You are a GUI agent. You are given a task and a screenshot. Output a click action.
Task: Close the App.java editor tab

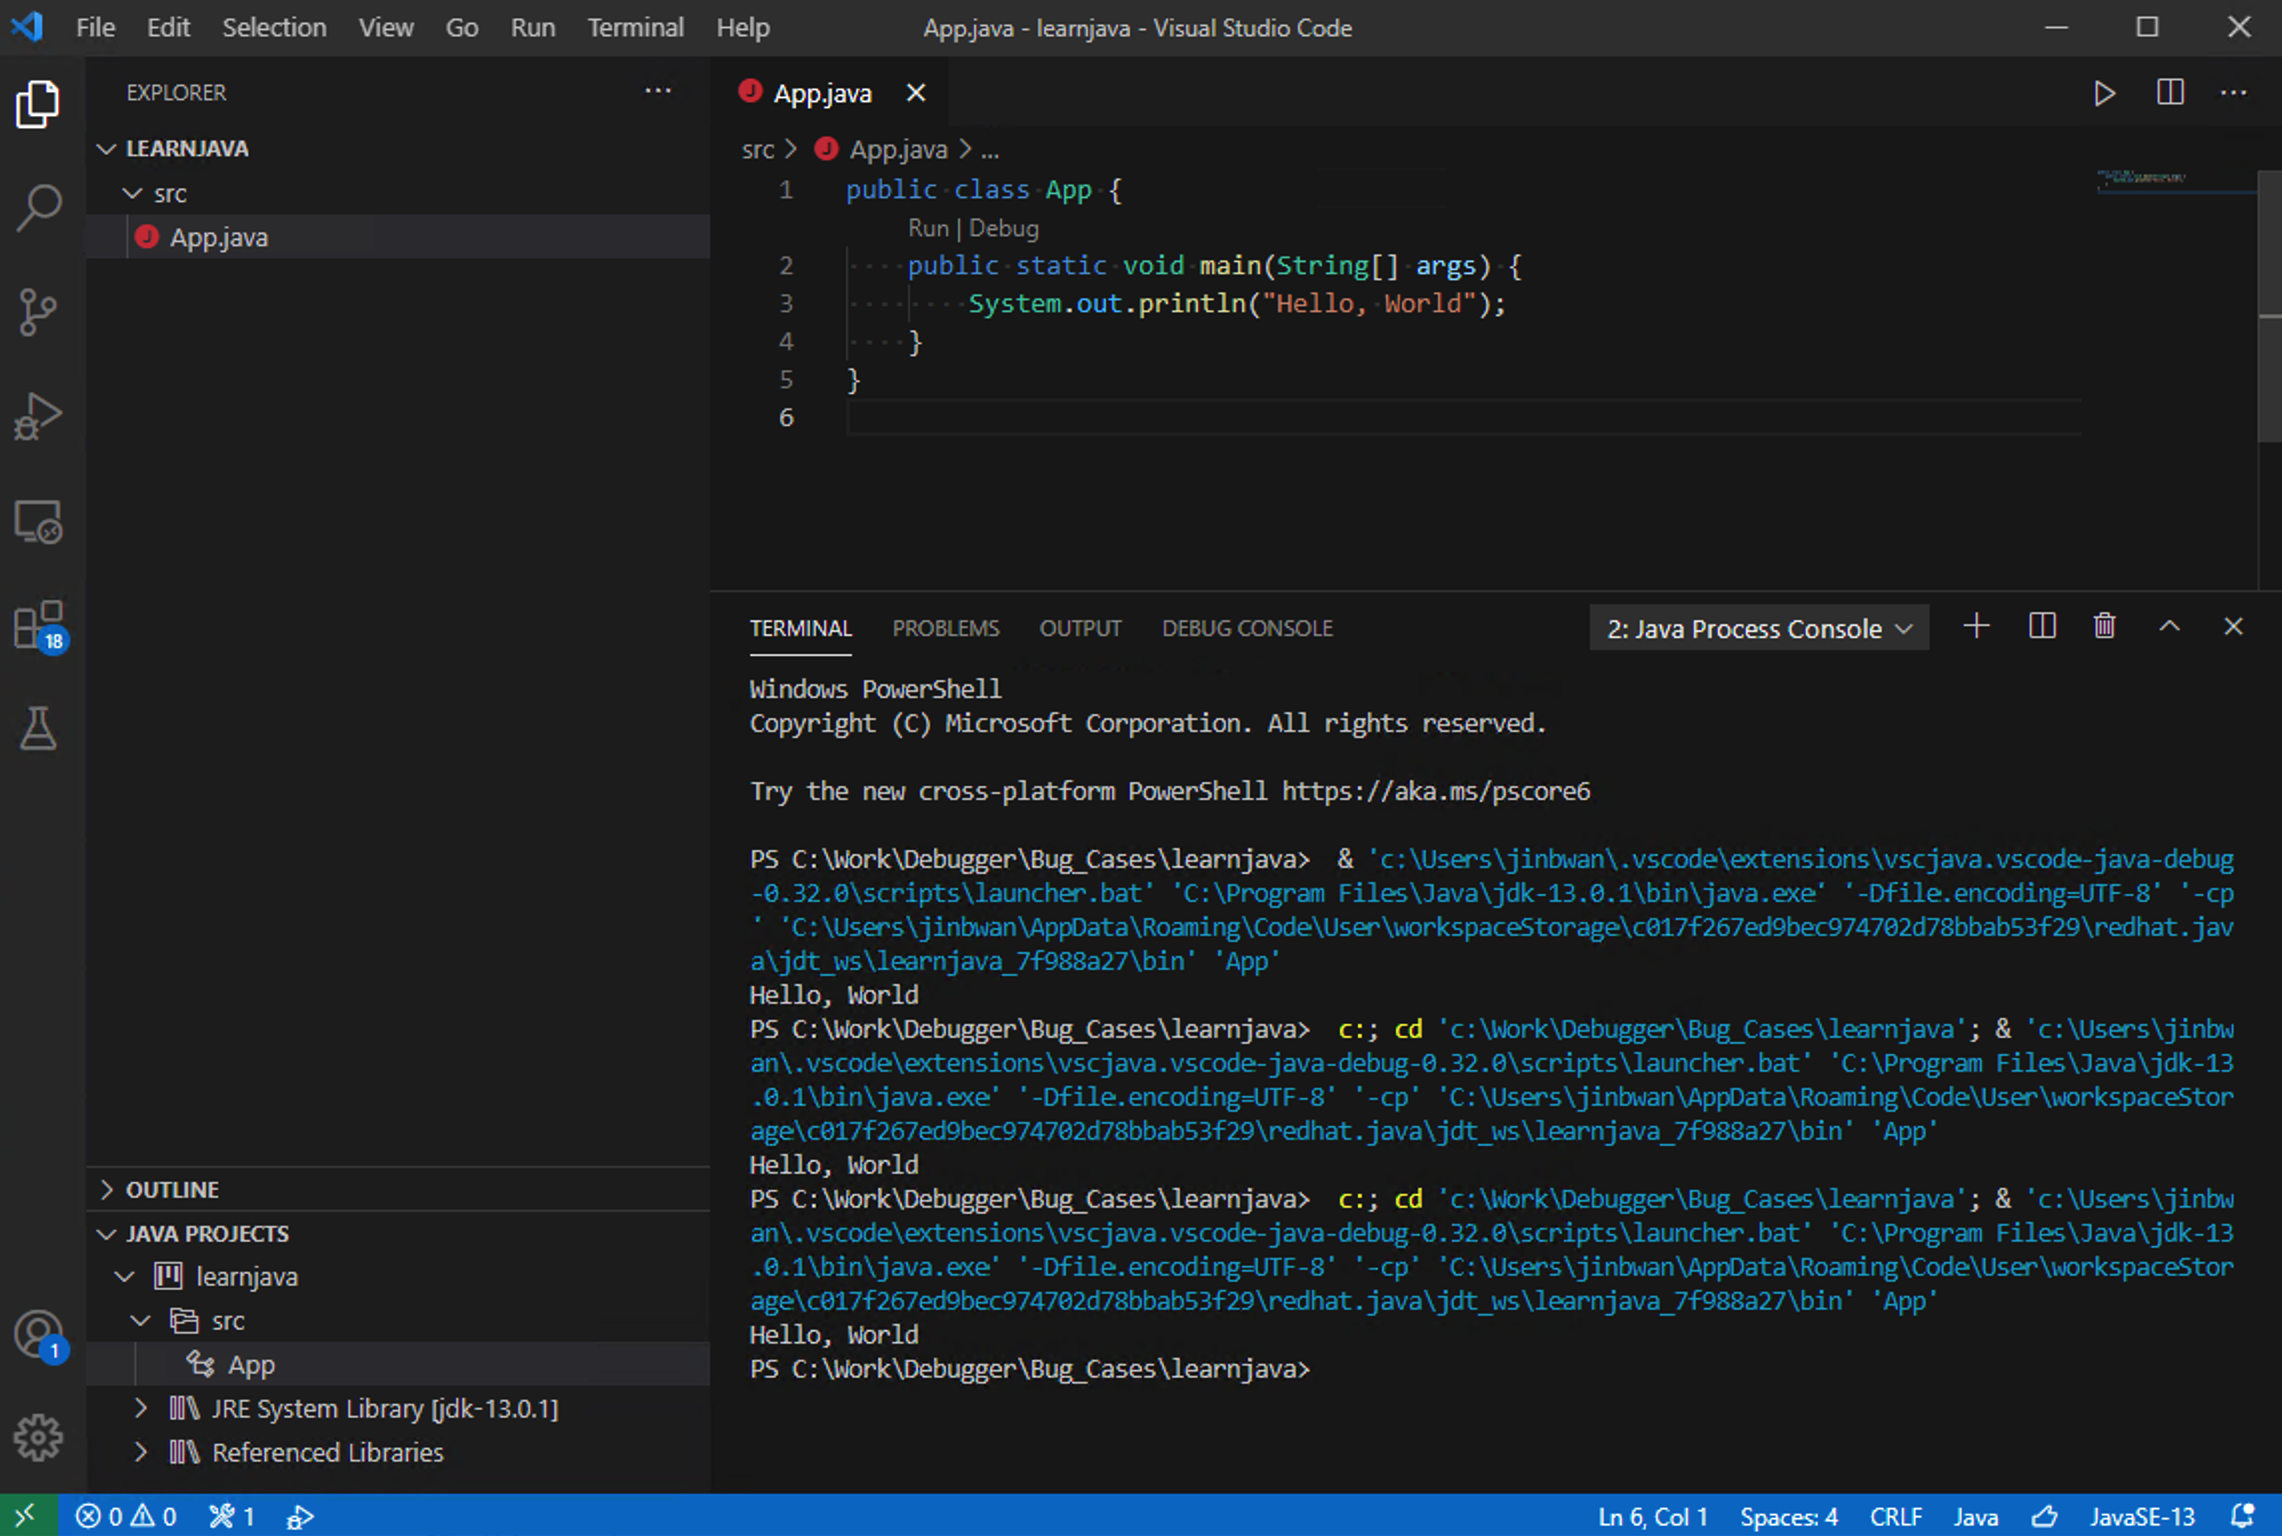pos(915,93)
